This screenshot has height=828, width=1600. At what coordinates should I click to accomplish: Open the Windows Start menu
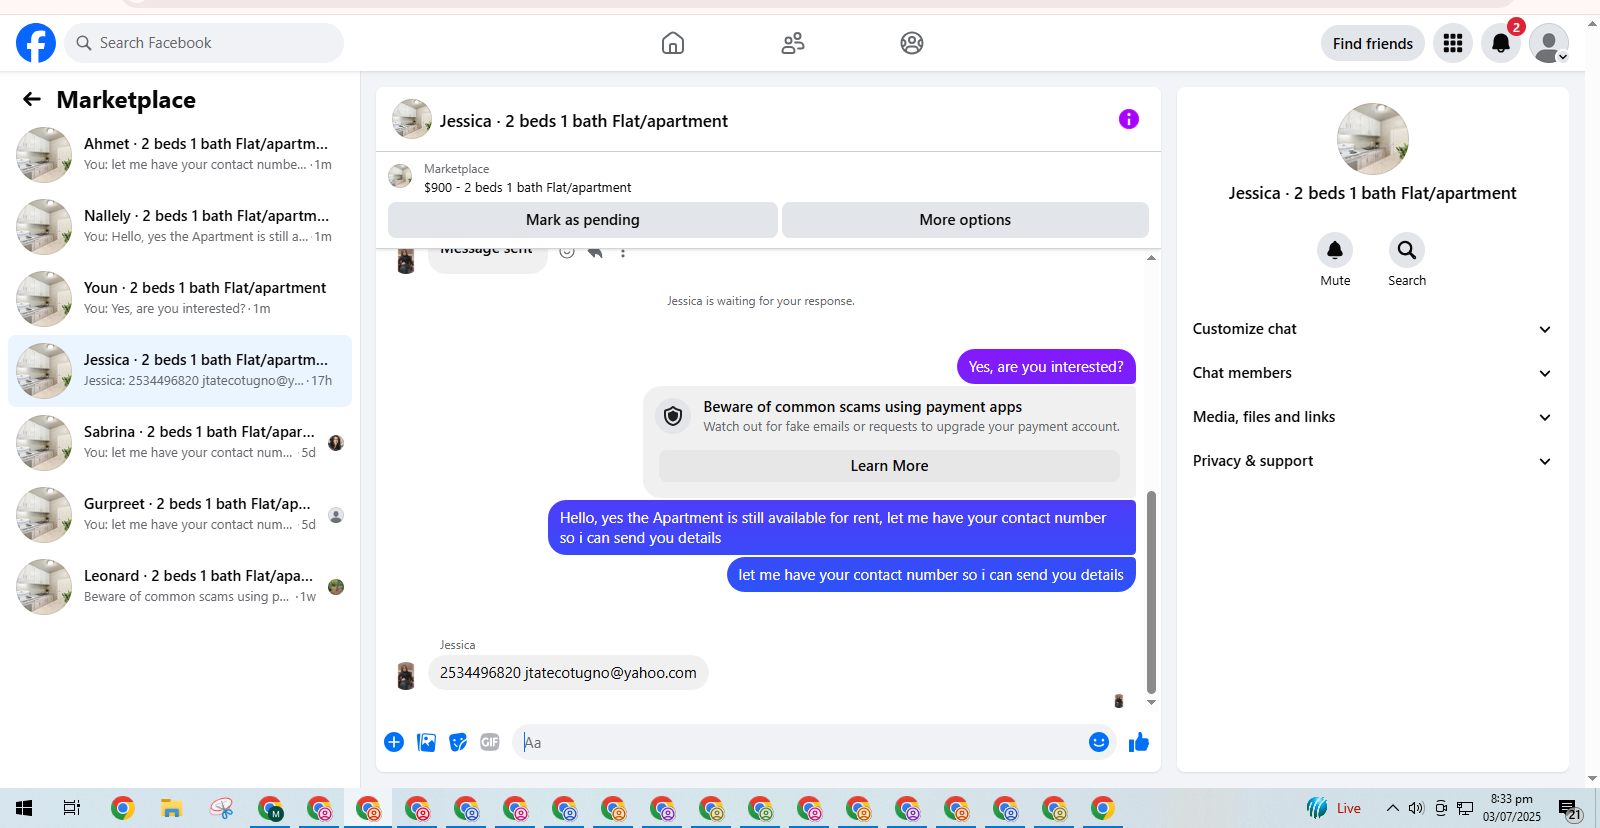tap(24, 808)
